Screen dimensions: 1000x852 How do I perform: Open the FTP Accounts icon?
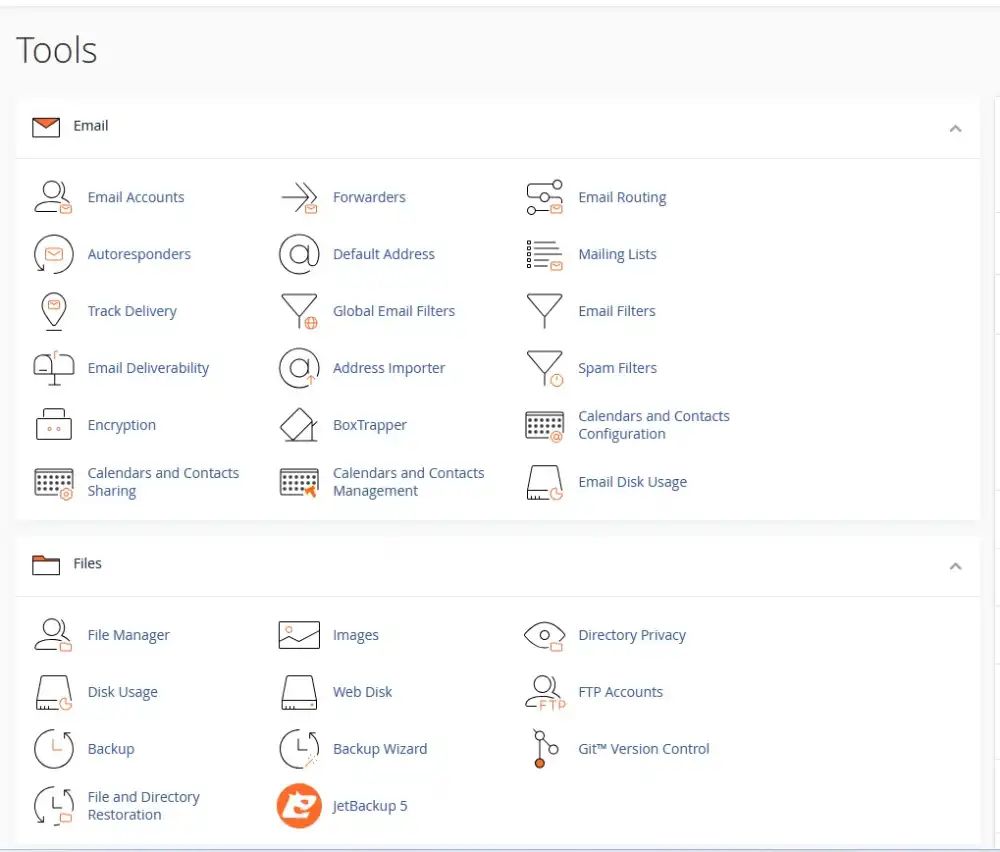coord(543,691)
